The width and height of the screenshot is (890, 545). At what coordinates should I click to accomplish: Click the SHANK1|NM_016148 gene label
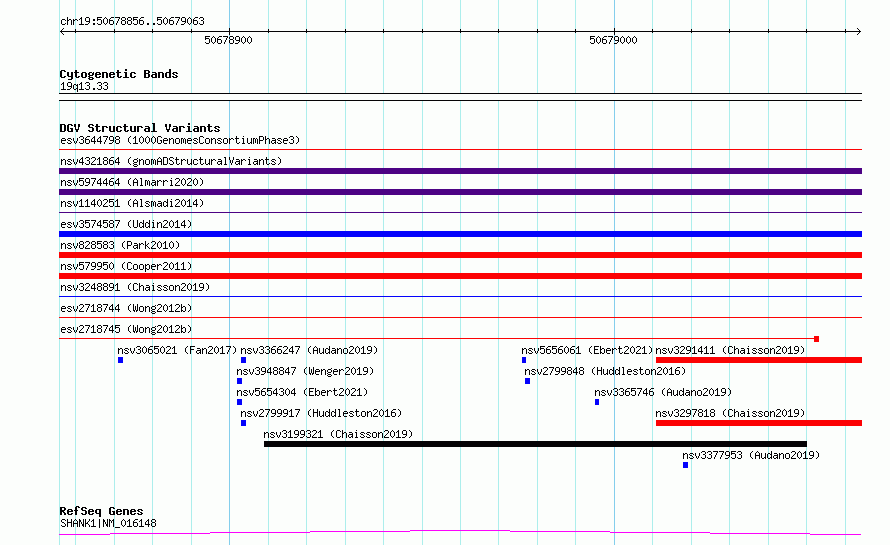pyautogui.click(x=108, y=523)
